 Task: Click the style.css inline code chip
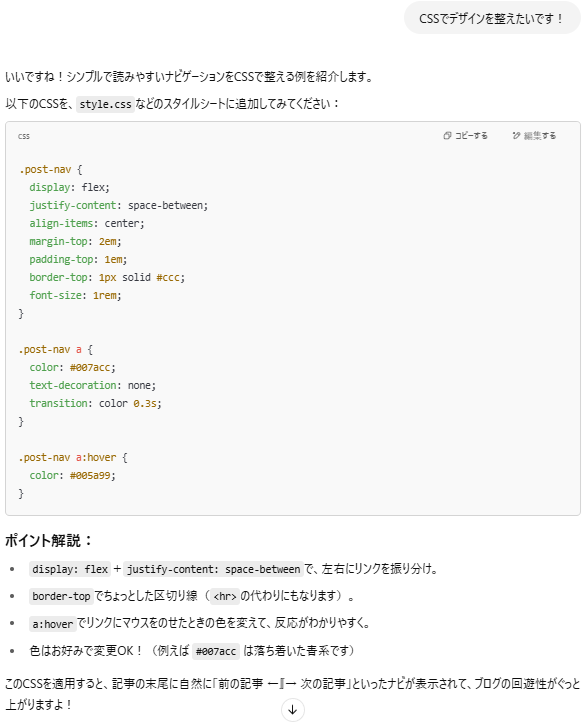point(105,104)
